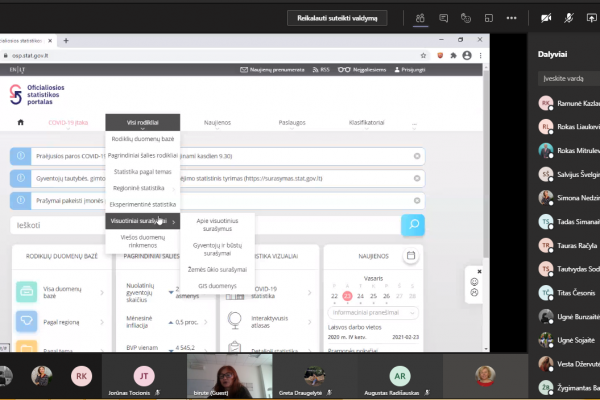
Task: Click the Pagal regioną blue icon
Action: [26, 321]
